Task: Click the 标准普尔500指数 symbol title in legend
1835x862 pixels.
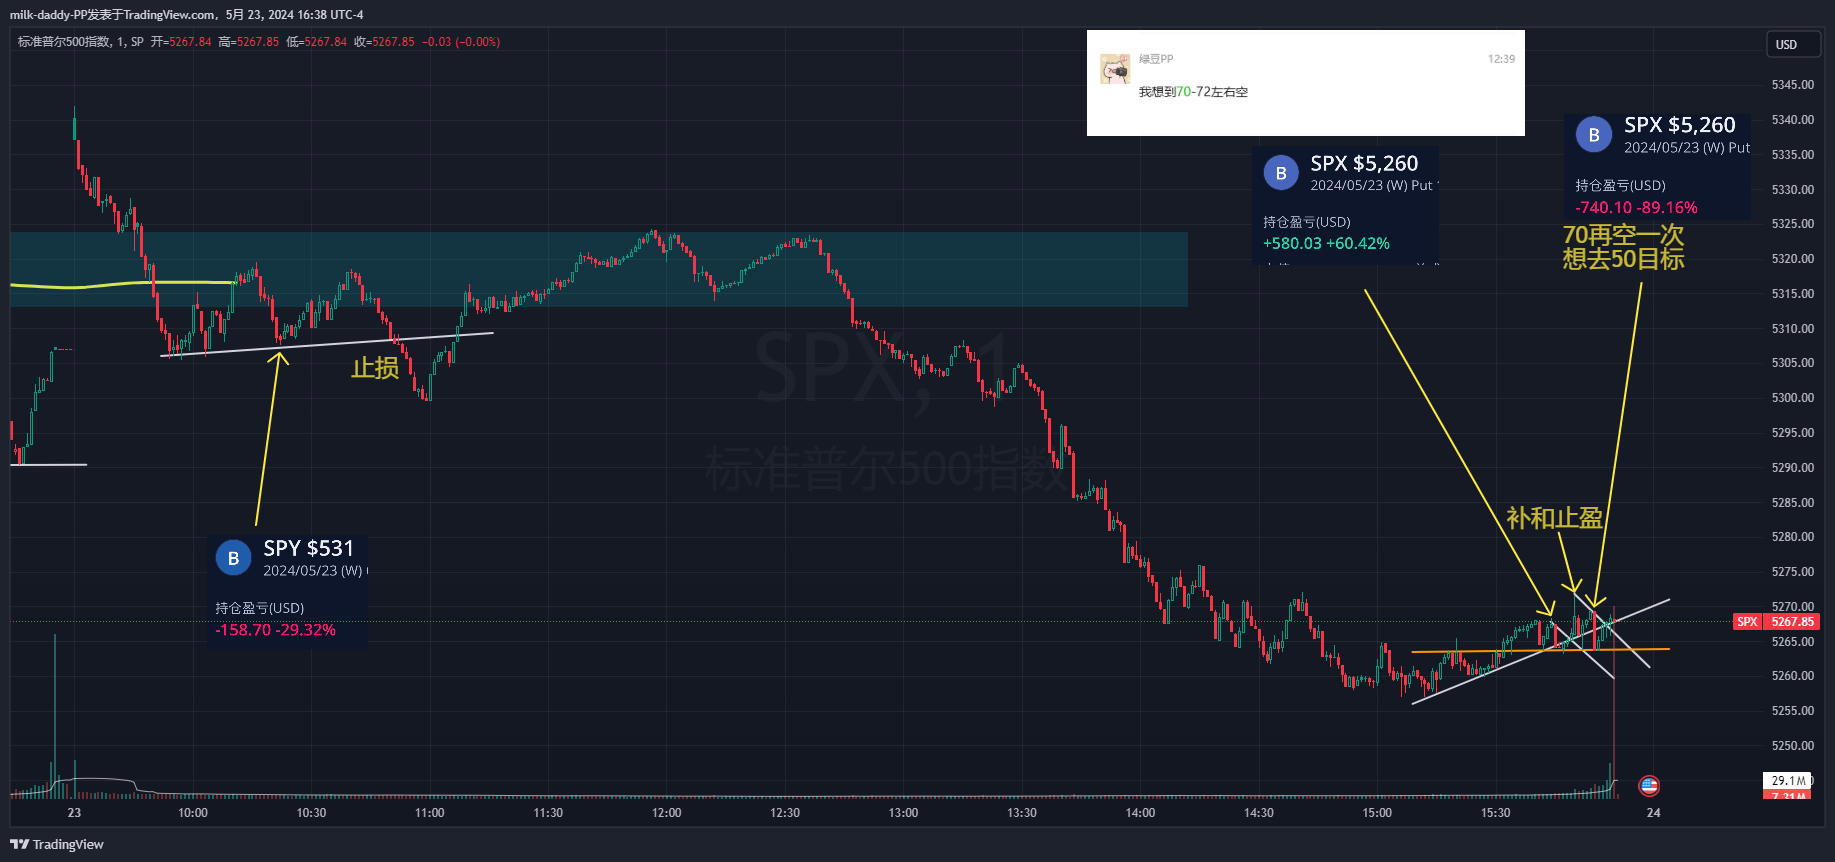Action: click(64, 42)
